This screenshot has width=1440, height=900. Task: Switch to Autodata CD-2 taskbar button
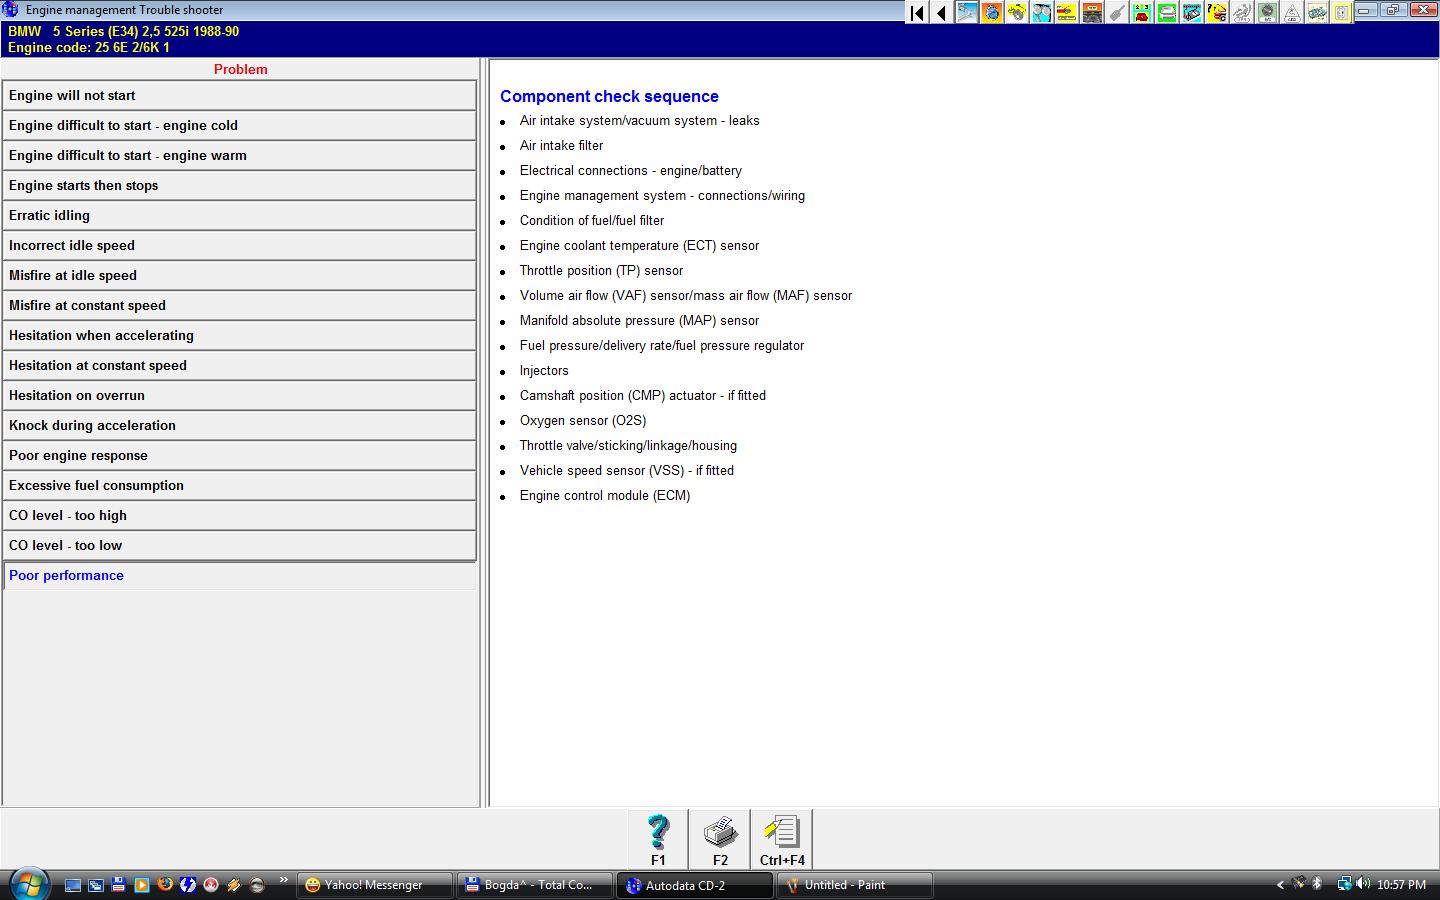click(x=695, y=885)
